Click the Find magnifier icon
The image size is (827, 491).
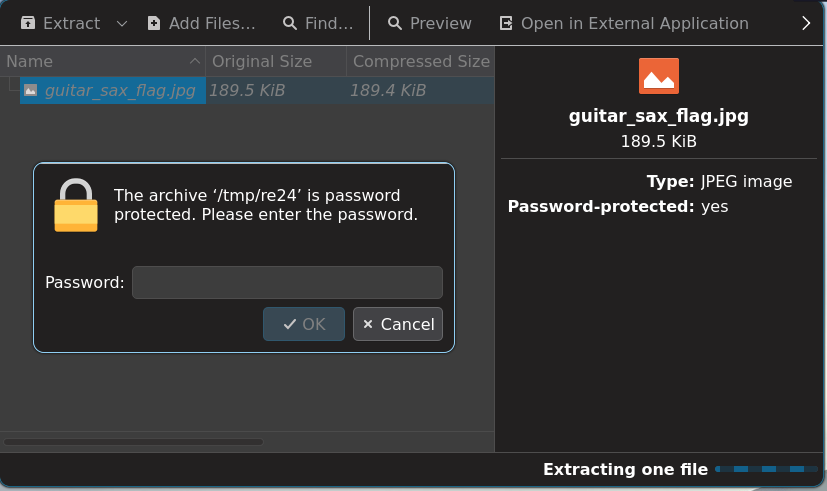(290, 23)
